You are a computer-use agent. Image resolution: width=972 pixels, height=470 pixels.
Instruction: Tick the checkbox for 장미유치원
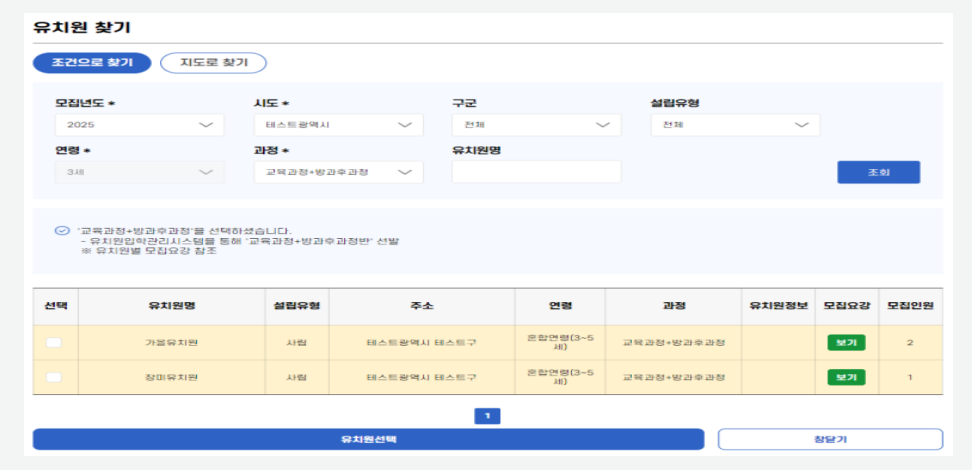[55, 377]
